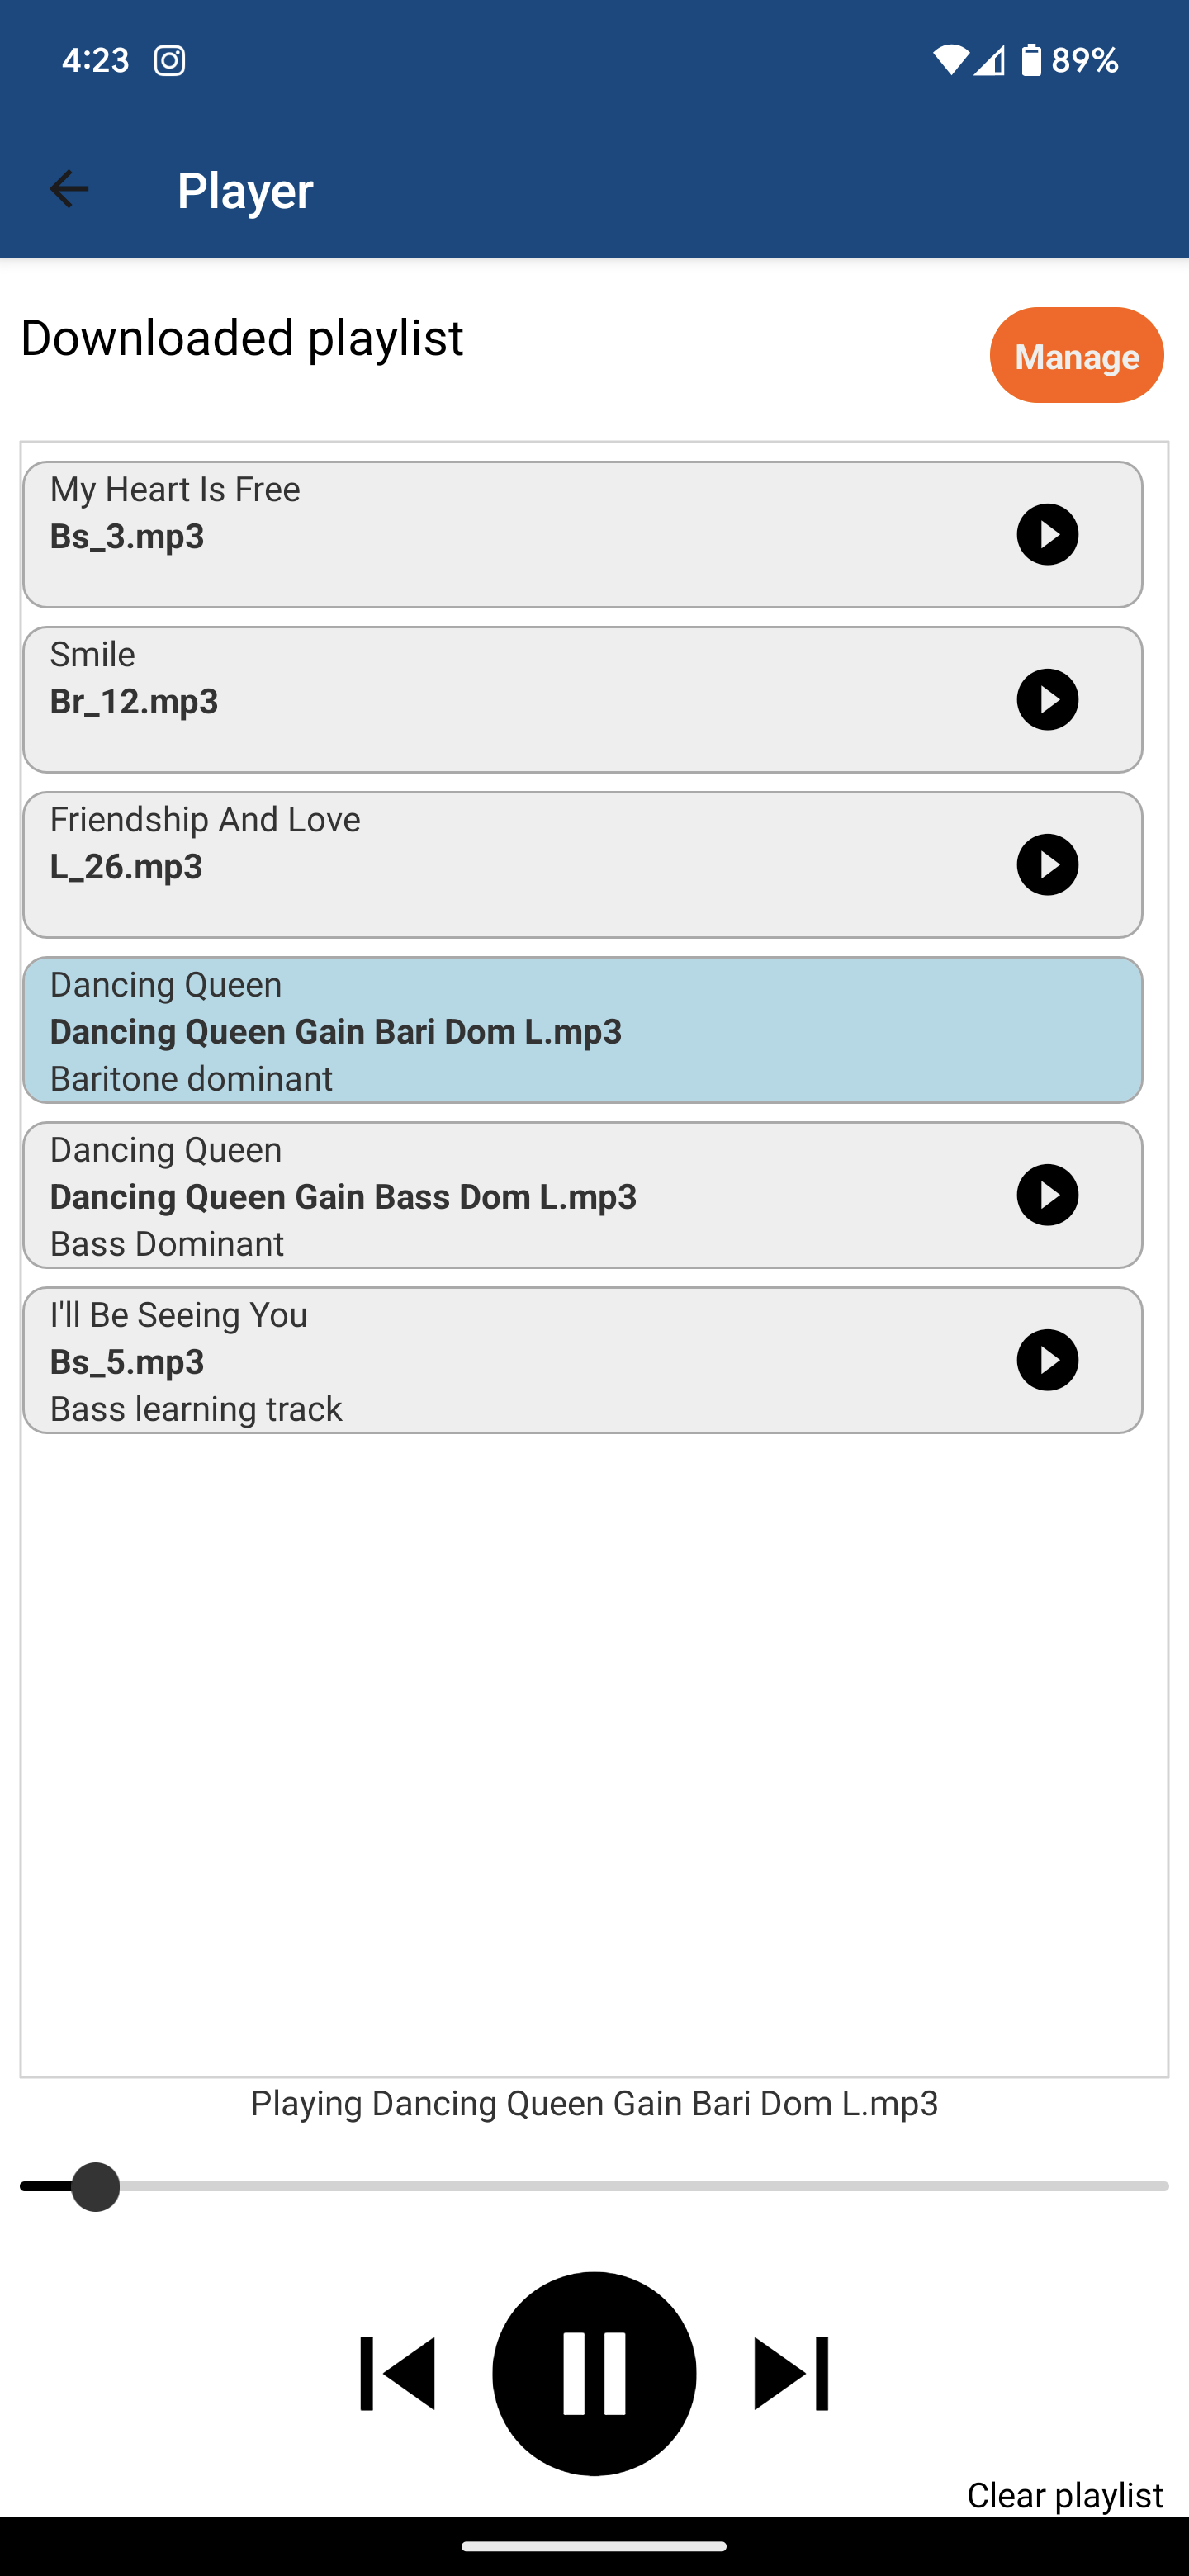Skip to the previous track

pos(398,2373)
